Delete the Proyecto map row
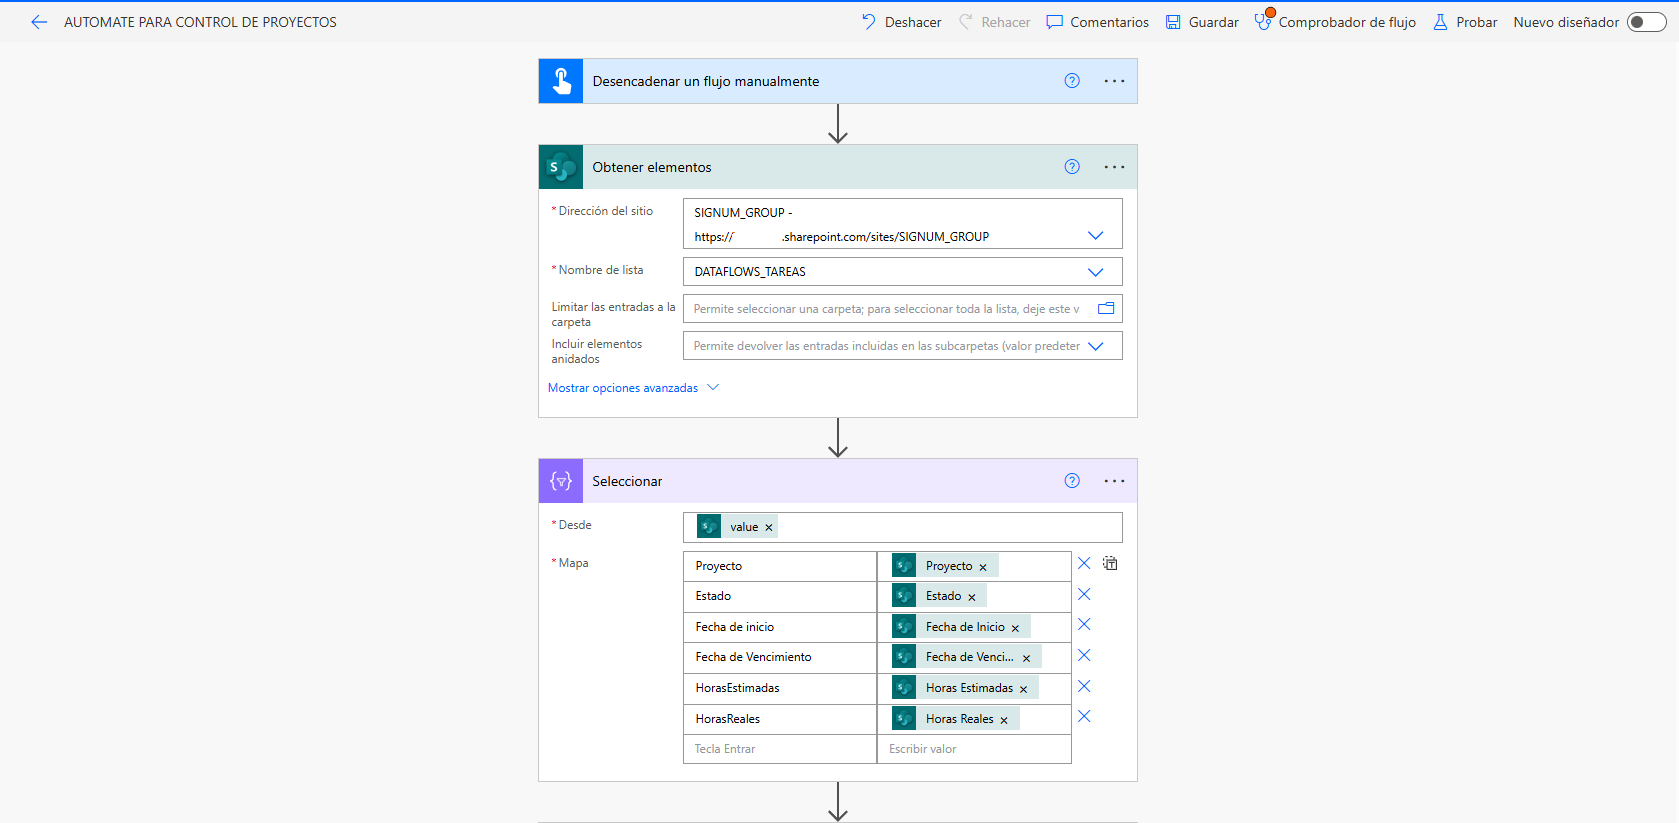The width and height of the screenshot is (1679, 823). [1084, 564]
